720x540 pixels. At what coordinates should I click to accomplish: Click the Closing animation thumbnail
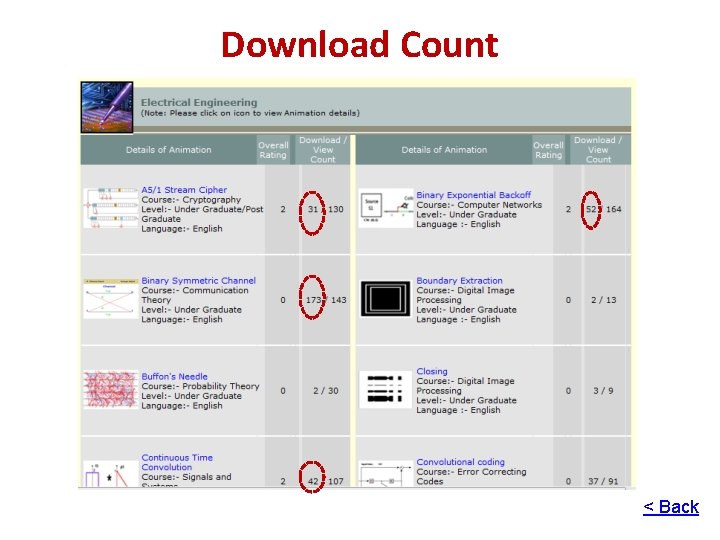[x=385, y=389]
